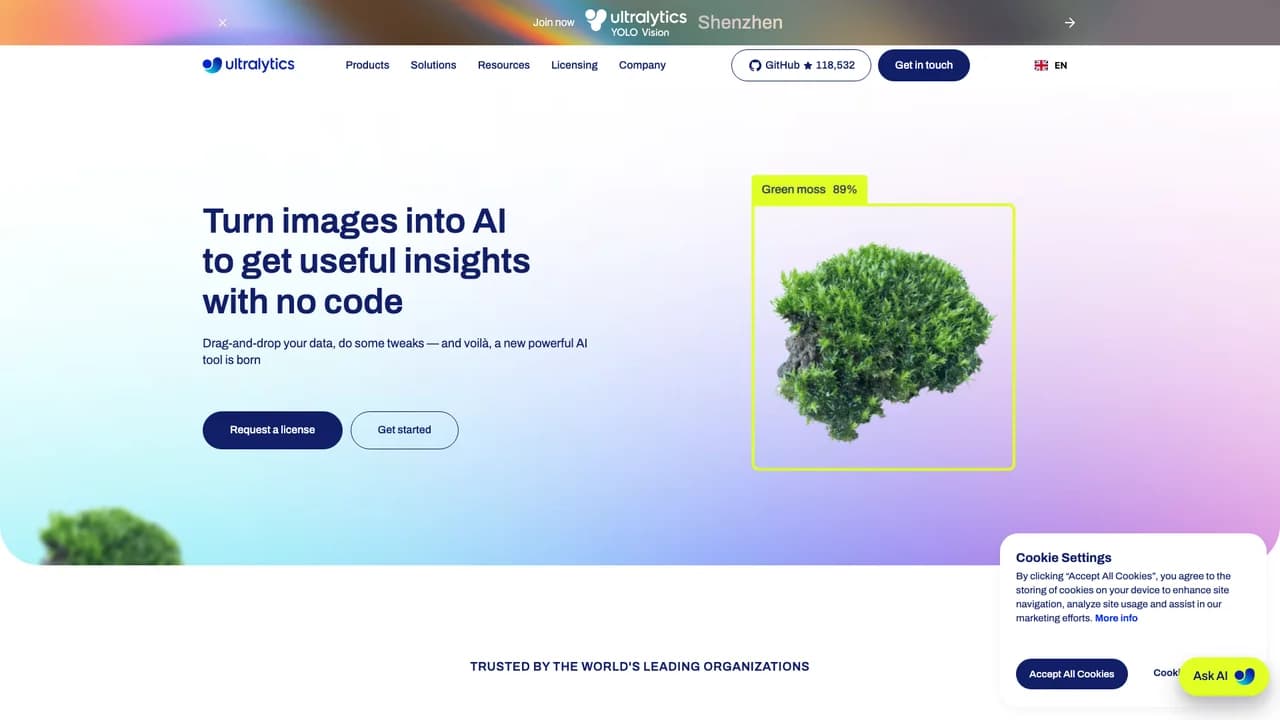Viewport: 1280px width, 720px height.
Task: Click the Green moss 89% label
Action: coord(809,189)
